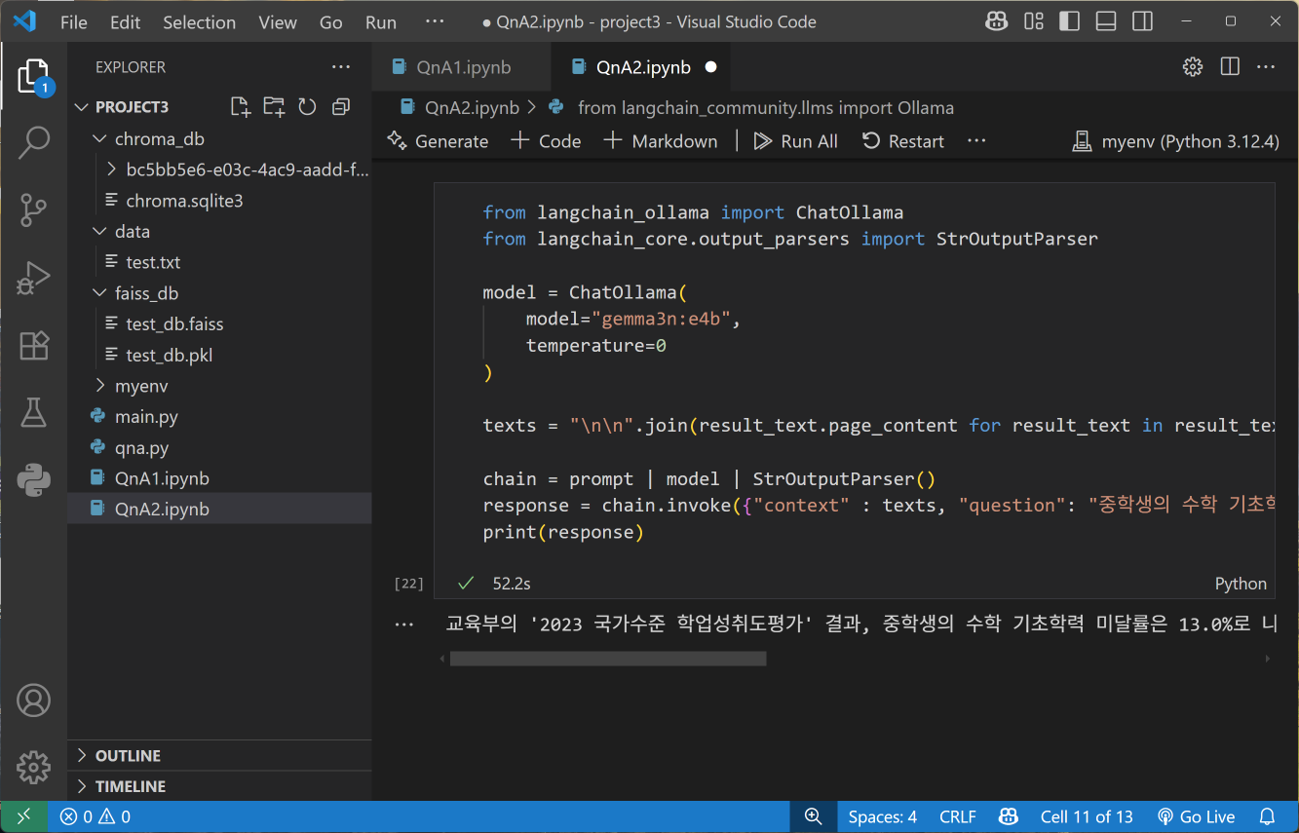Toggle the bottom panel
This screenshot has height=833, width=1299.
click(x=1106, y=21)
